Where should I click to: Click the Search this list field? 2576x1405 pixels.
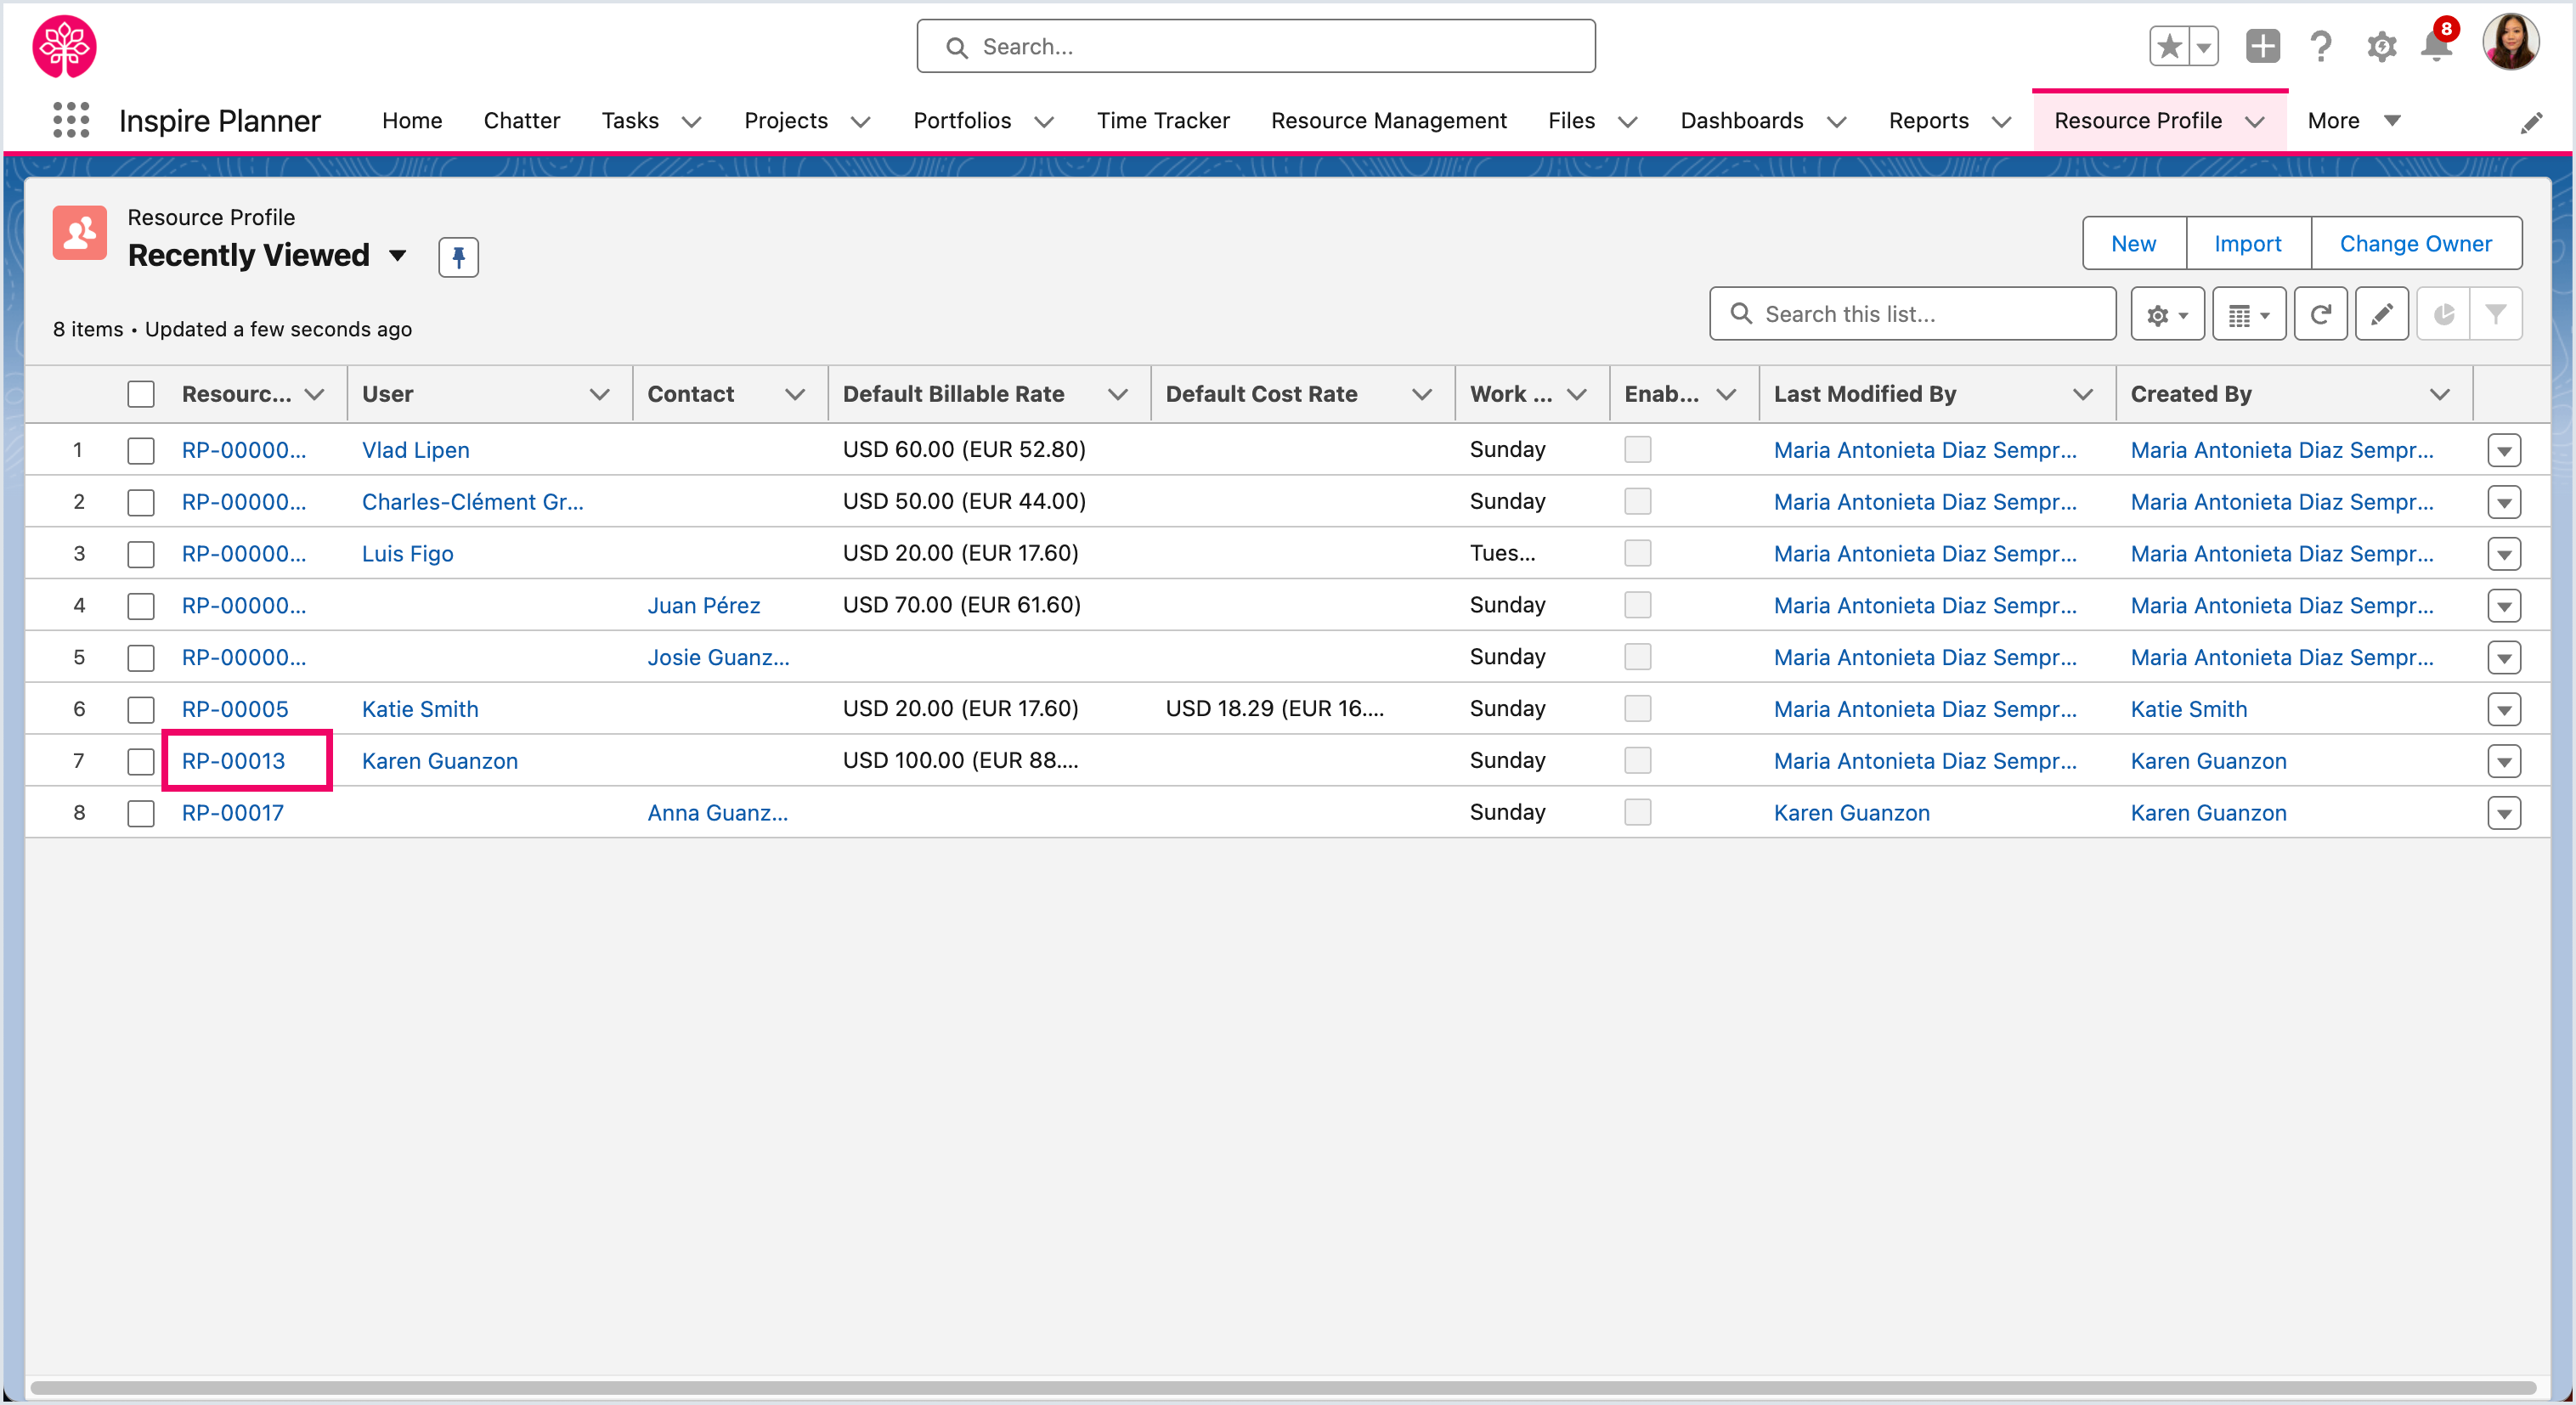(x=1912, y=315)
